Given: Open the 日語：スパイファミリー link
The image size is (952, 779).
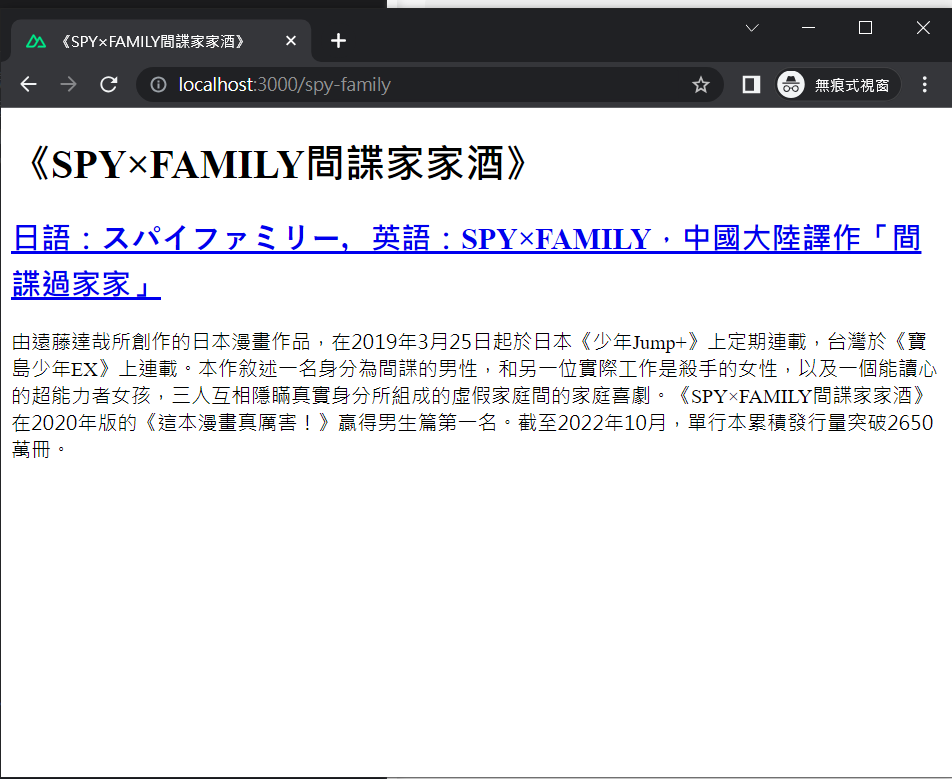Looking at the screenshot, I should pyautogui.click(x=466, y=261).
